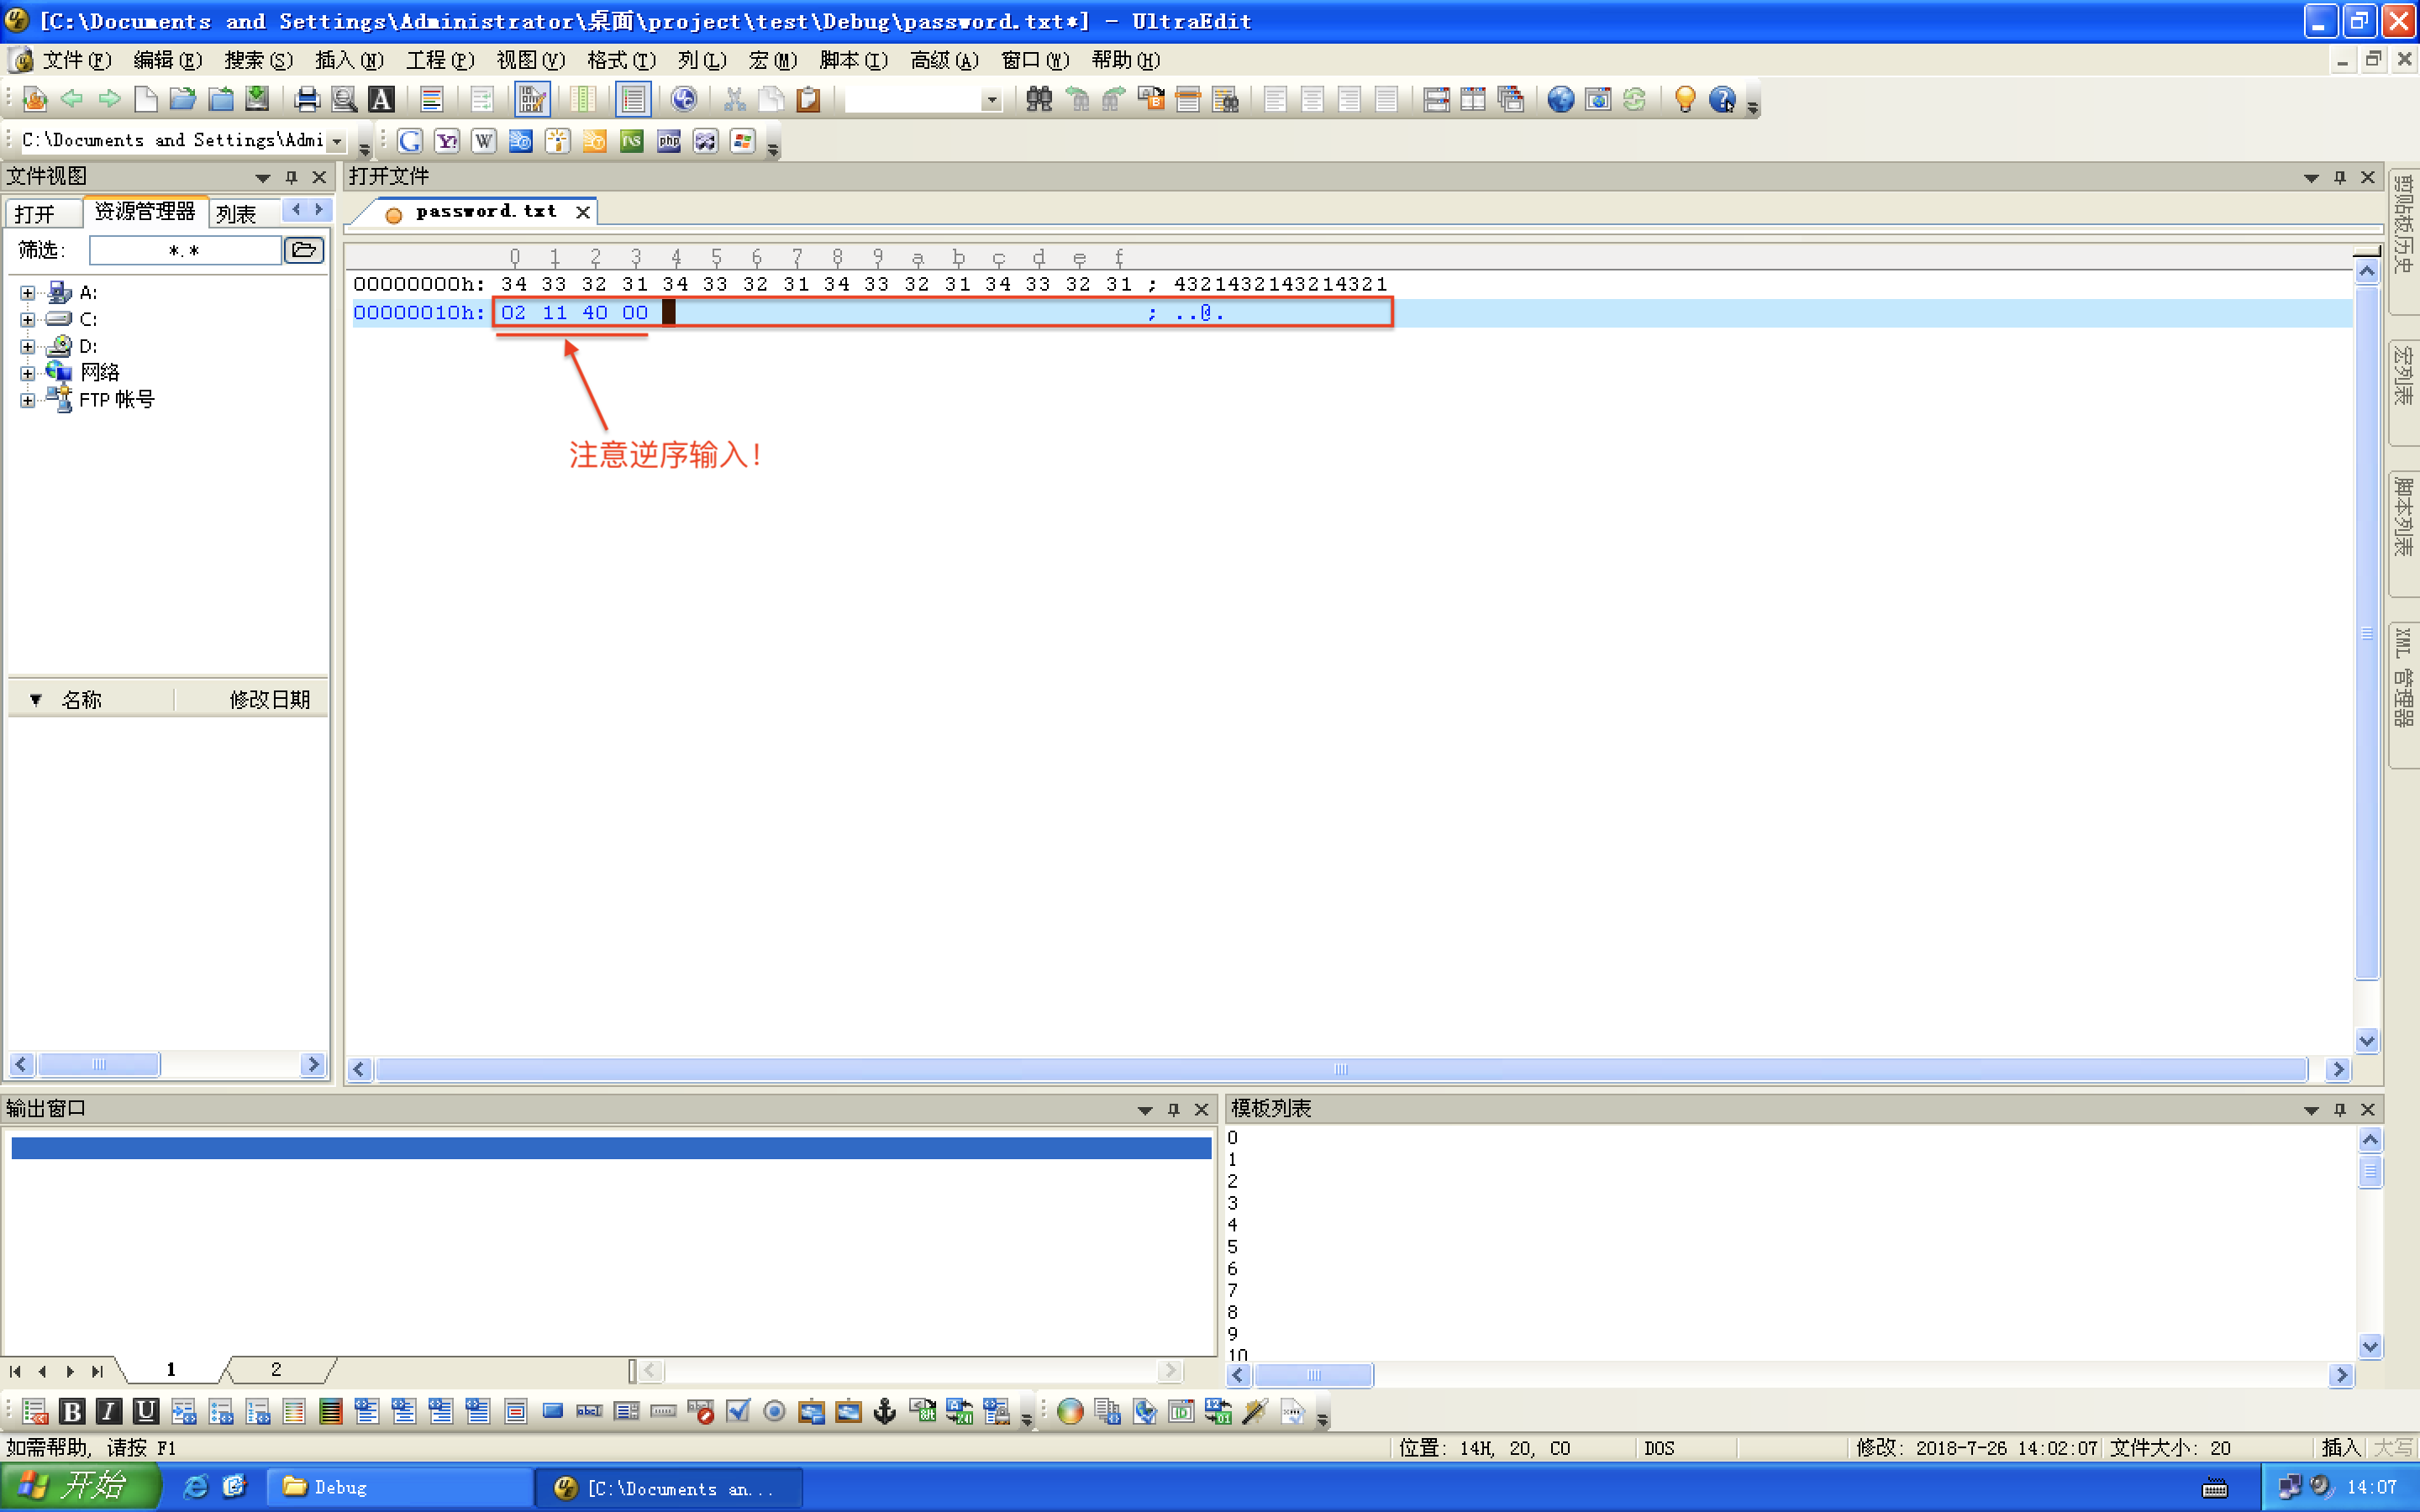The height and width of the screenshot is (1512, 2420).
Task: Click the Wikipedia W toolbar icon
Action: tap(484, 141)
